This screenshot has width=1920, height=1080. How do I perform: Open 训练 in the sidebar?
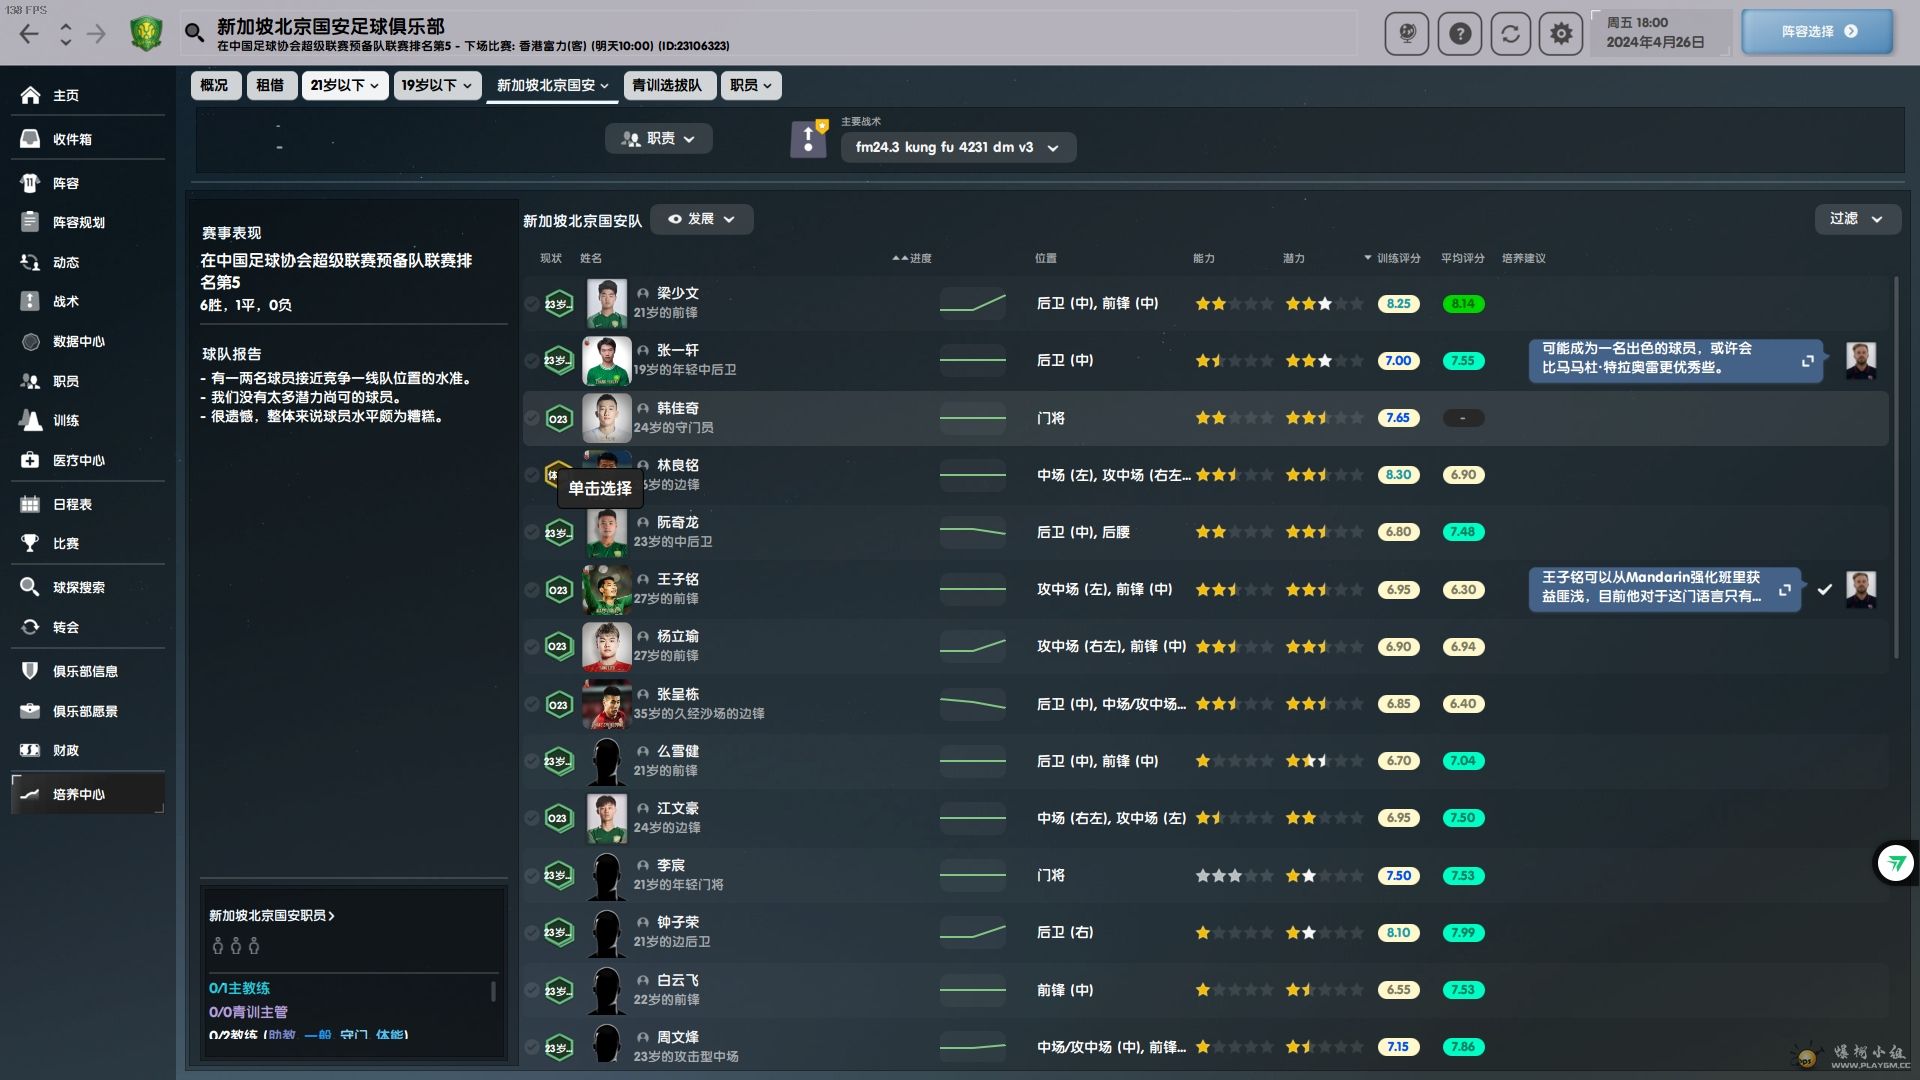(66, 420)
